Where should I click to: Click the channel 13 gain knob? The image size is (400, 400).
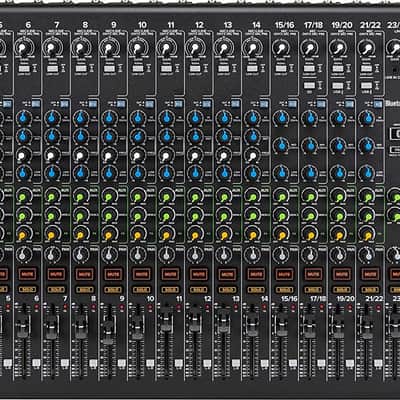click(x=223, y=49)
